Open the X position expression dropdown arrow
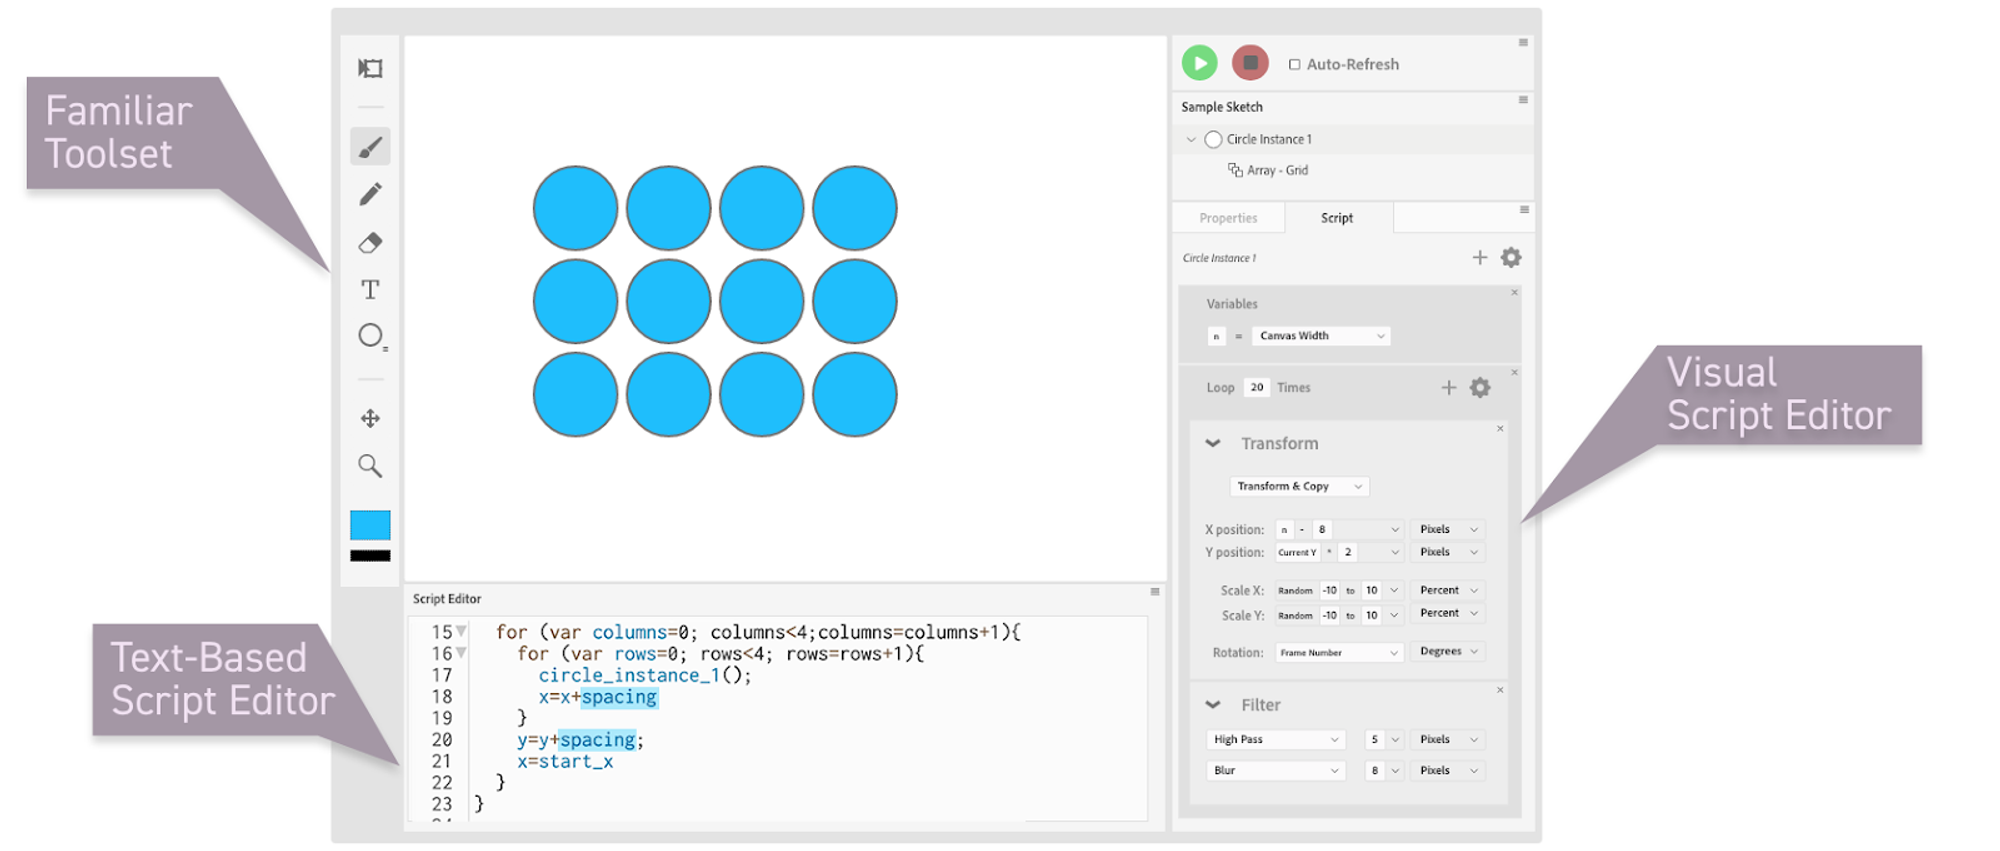 click(x=1395, y=530)
